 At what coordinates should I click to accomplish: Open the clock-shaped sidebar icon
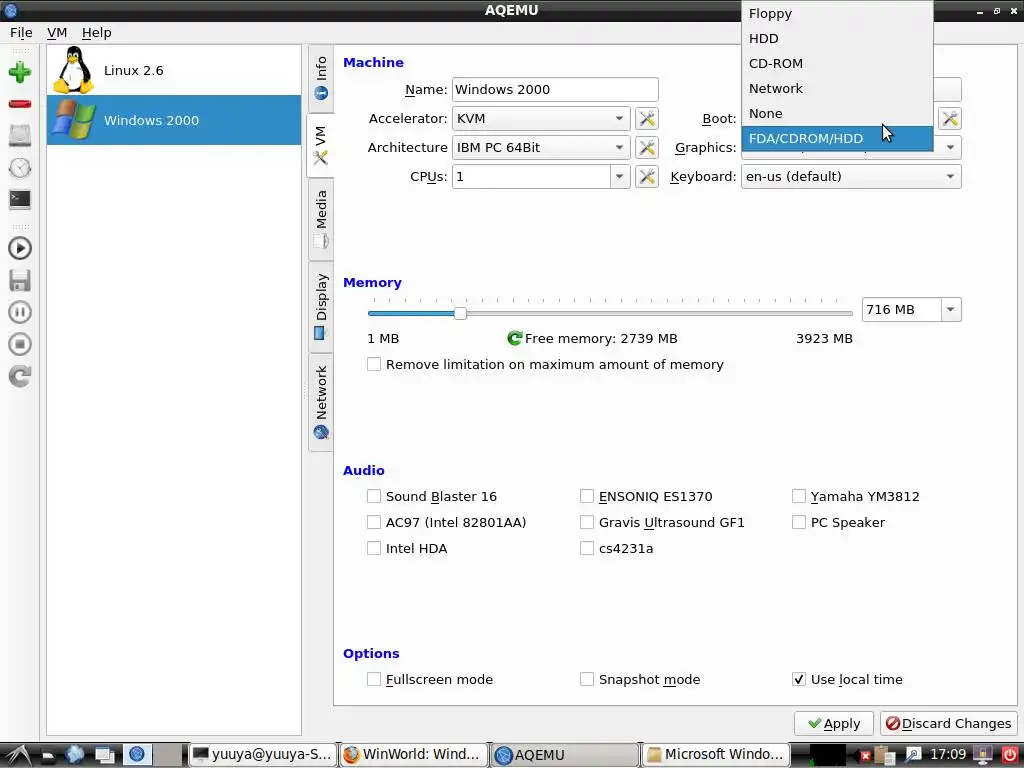click(x=20, y=168)
